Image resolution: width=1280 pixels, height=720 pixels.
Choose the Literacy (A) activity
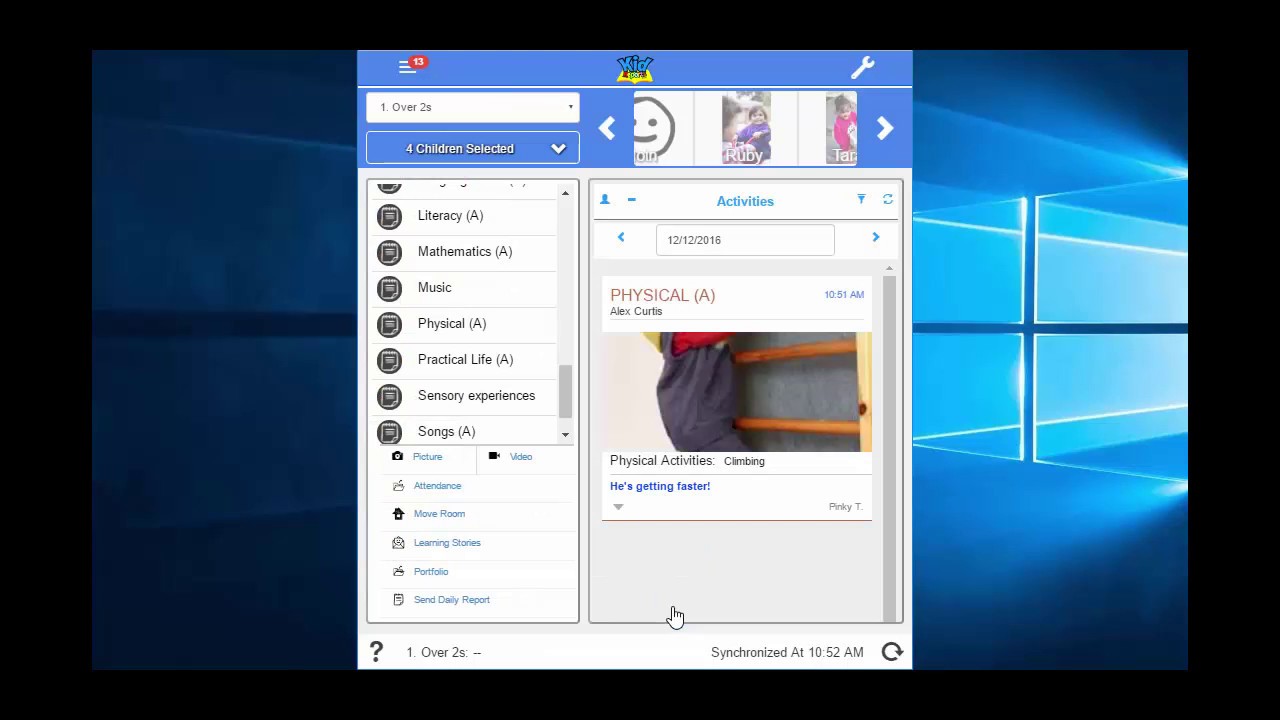tap(450, 215)
